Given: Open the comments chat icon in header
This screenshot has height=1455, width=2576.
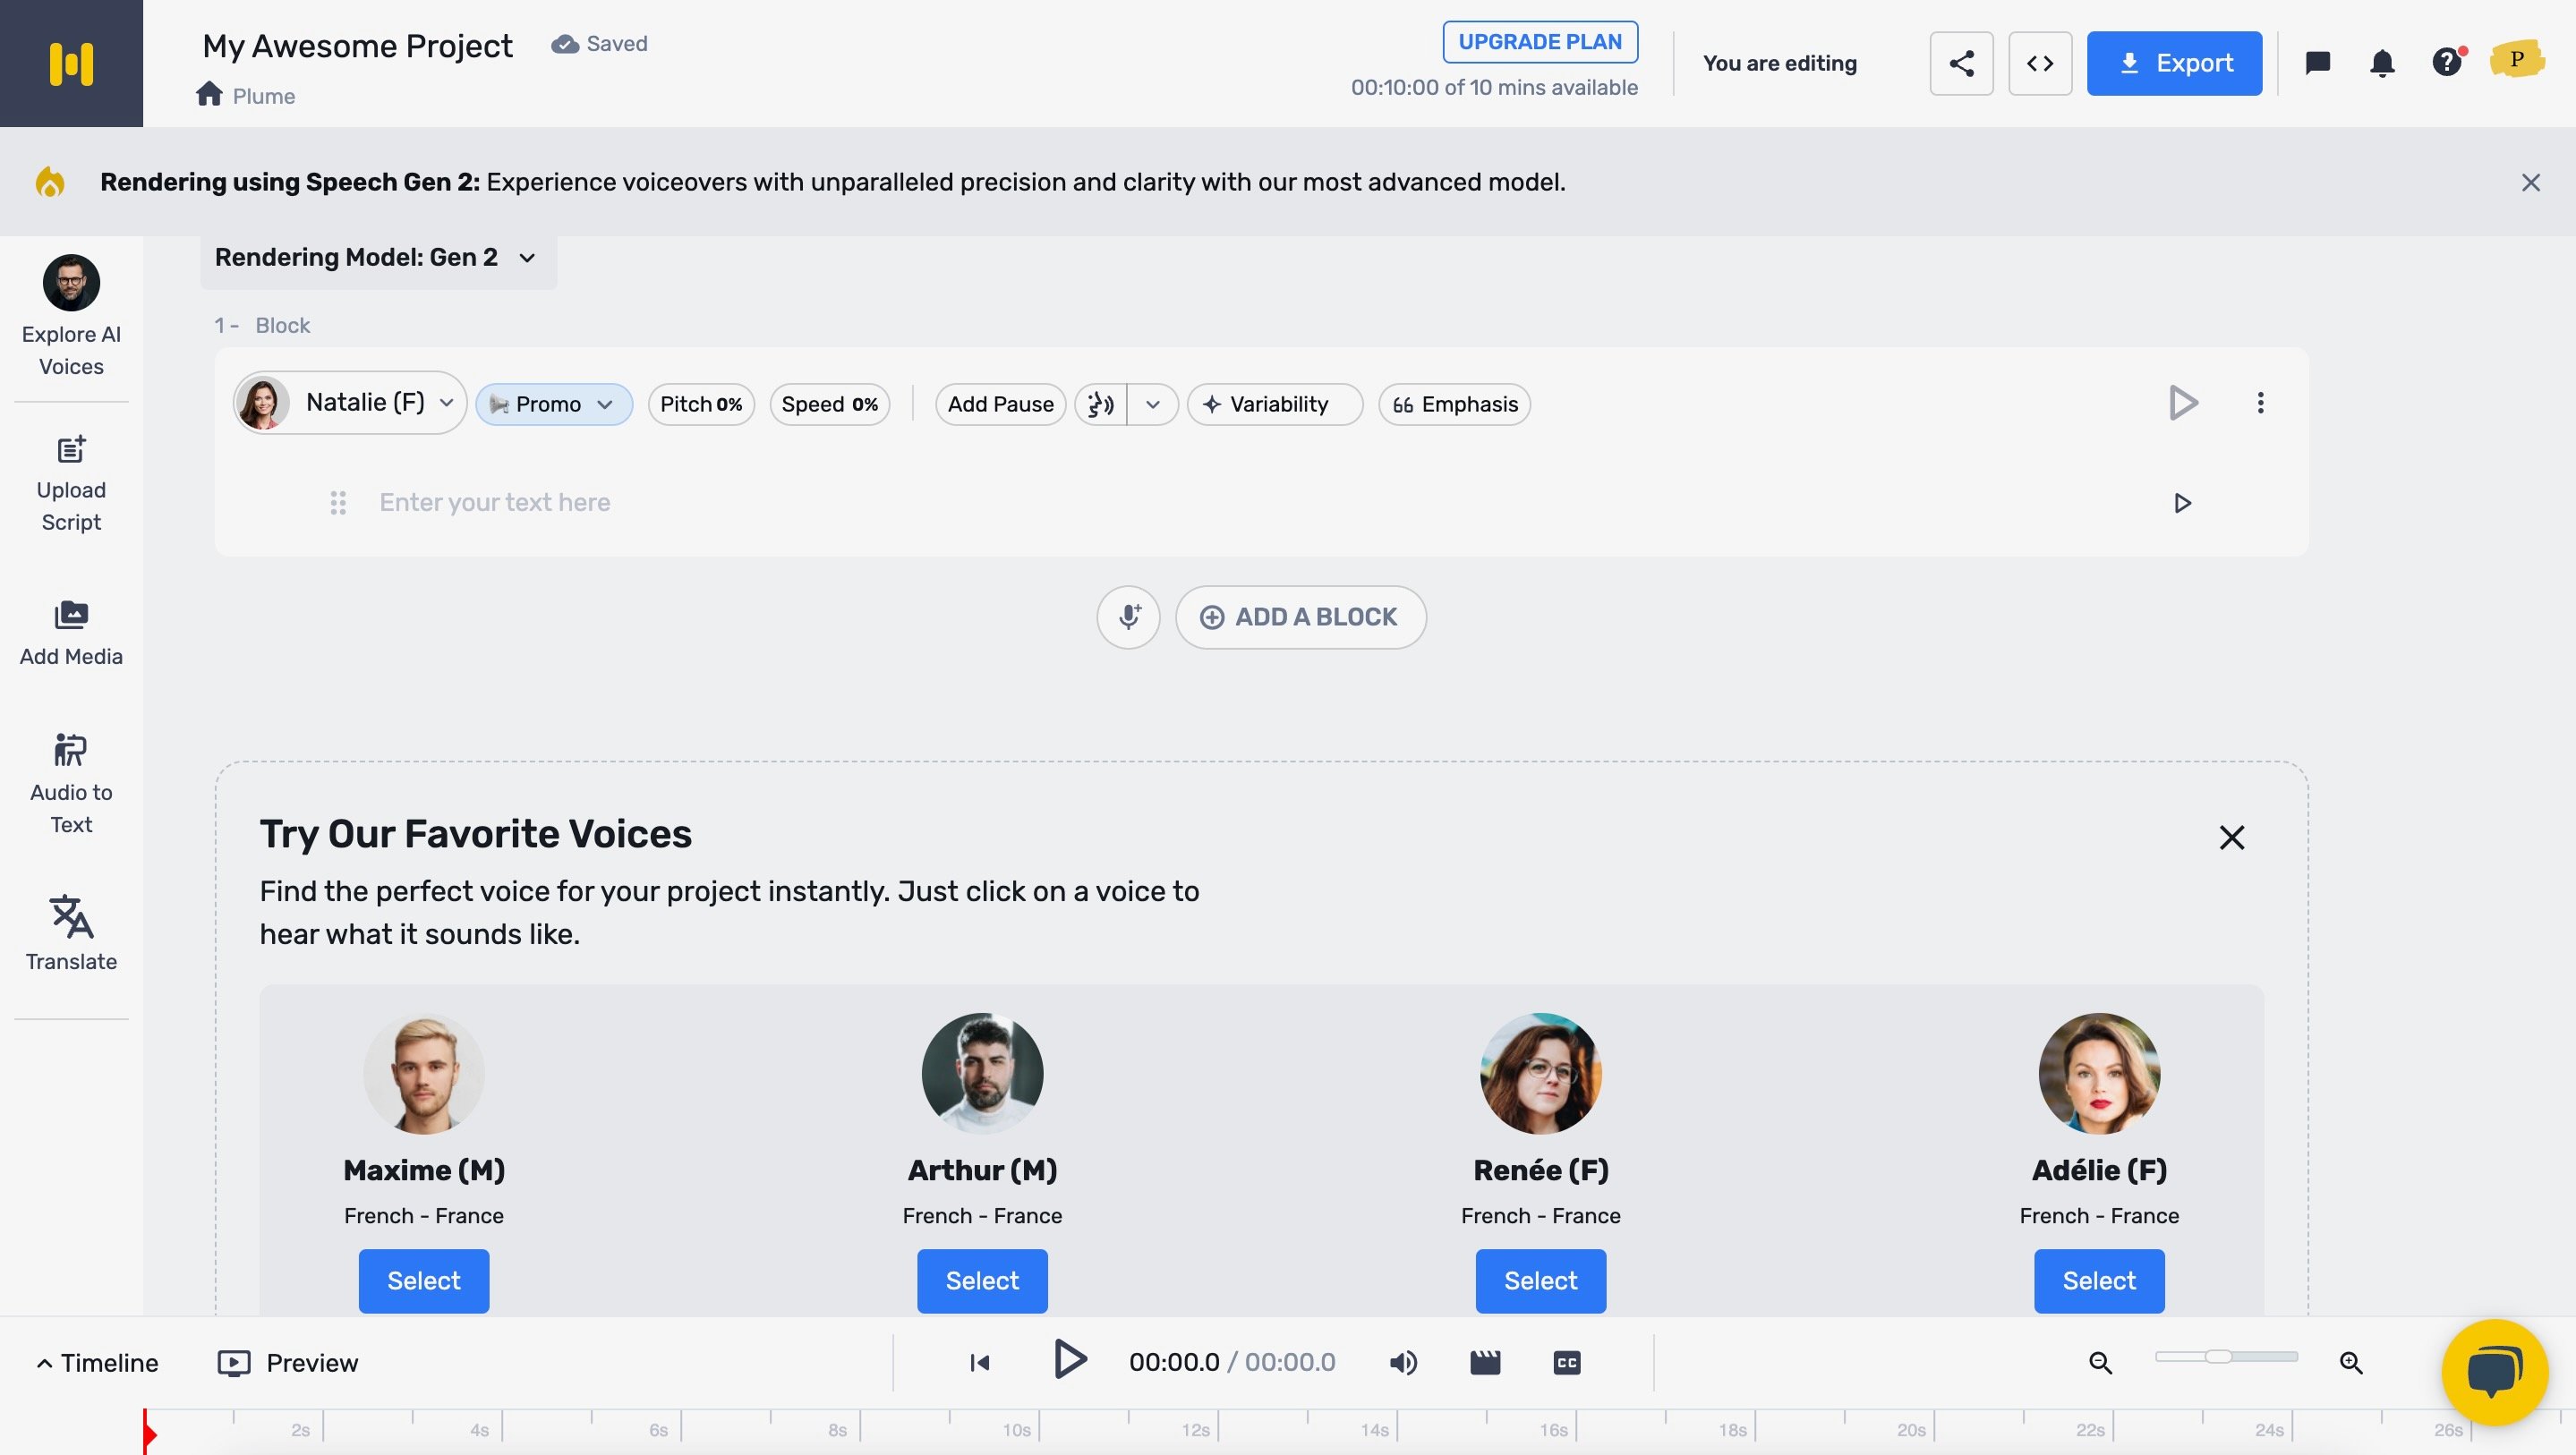Looking at the screenshot, I should (x=2317, y=63).
